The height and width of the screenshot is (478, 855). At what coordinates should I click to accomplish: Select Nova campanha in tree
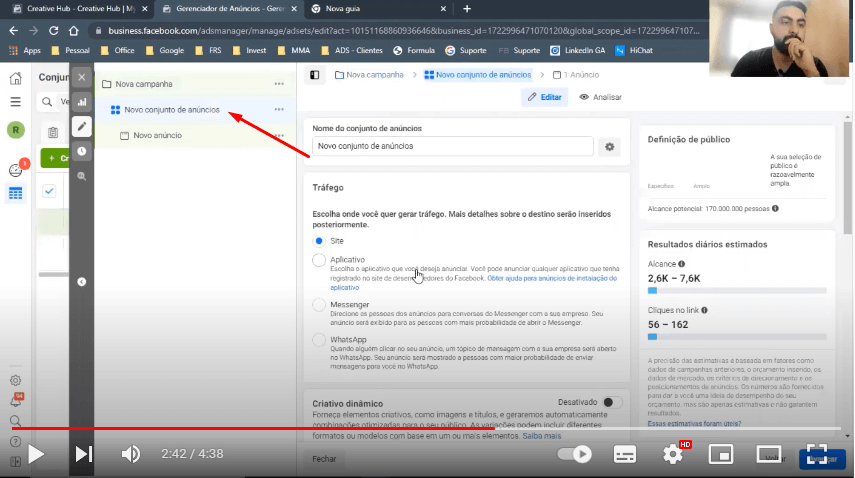(144, 84)
